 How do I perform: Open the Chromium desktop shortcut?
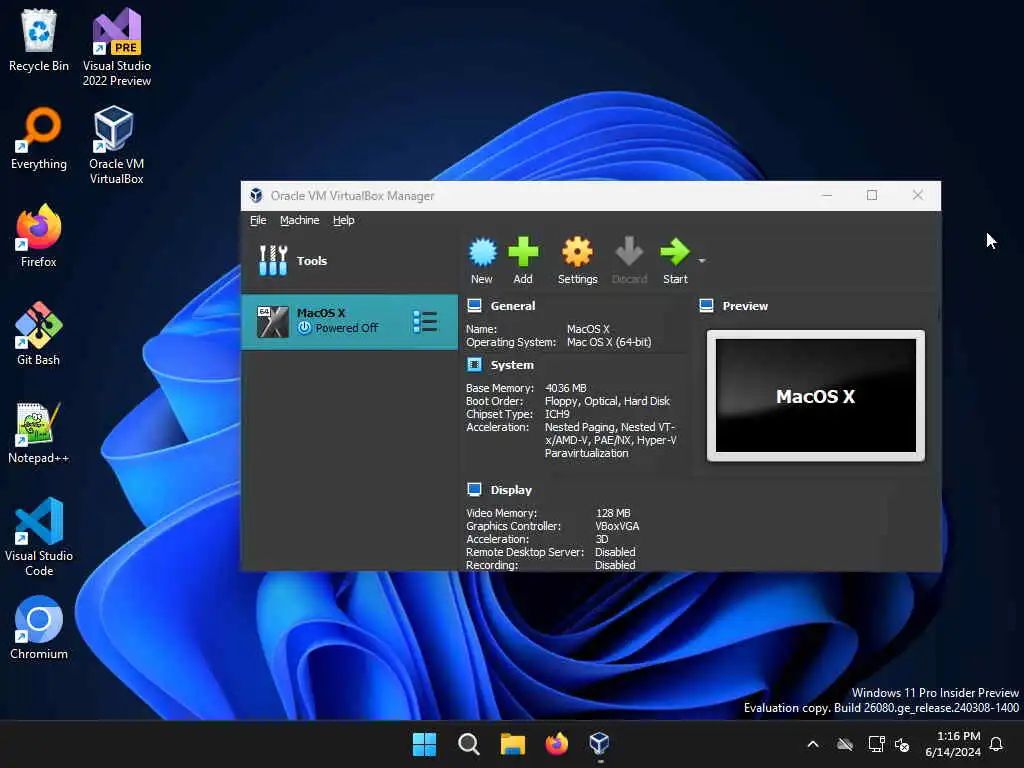point(39,628)
